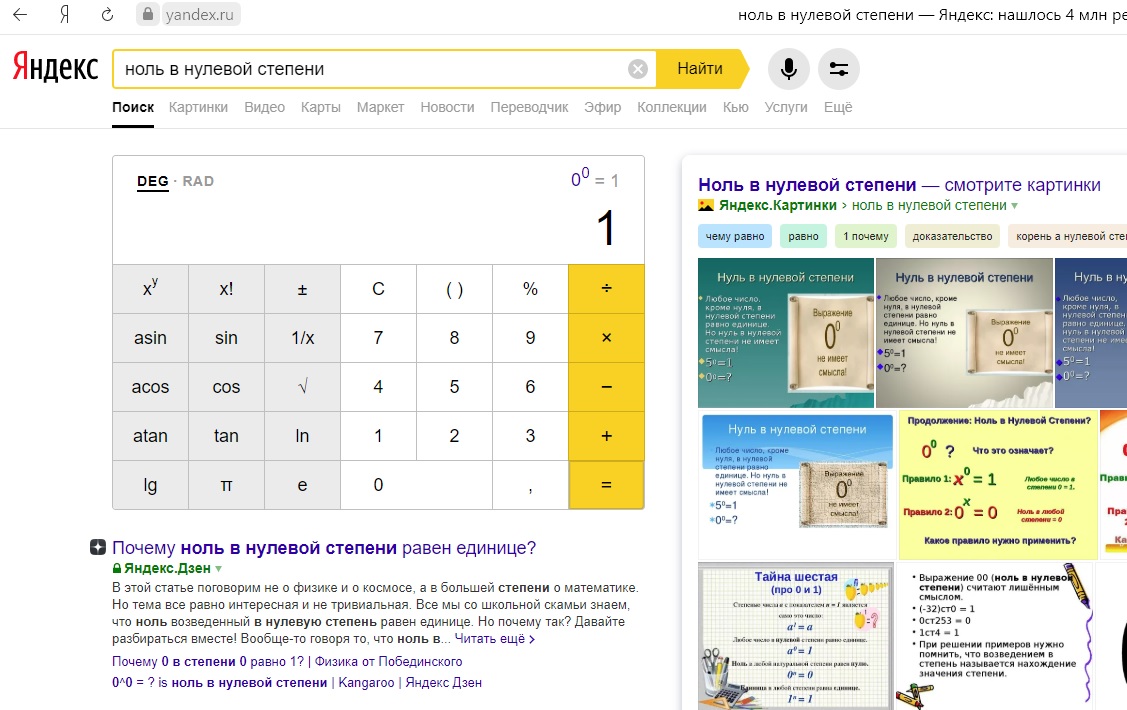This screenshot has height=710, width=1127.
Task: Click the microphone voice search icon
Action: (x=788, y=69)
